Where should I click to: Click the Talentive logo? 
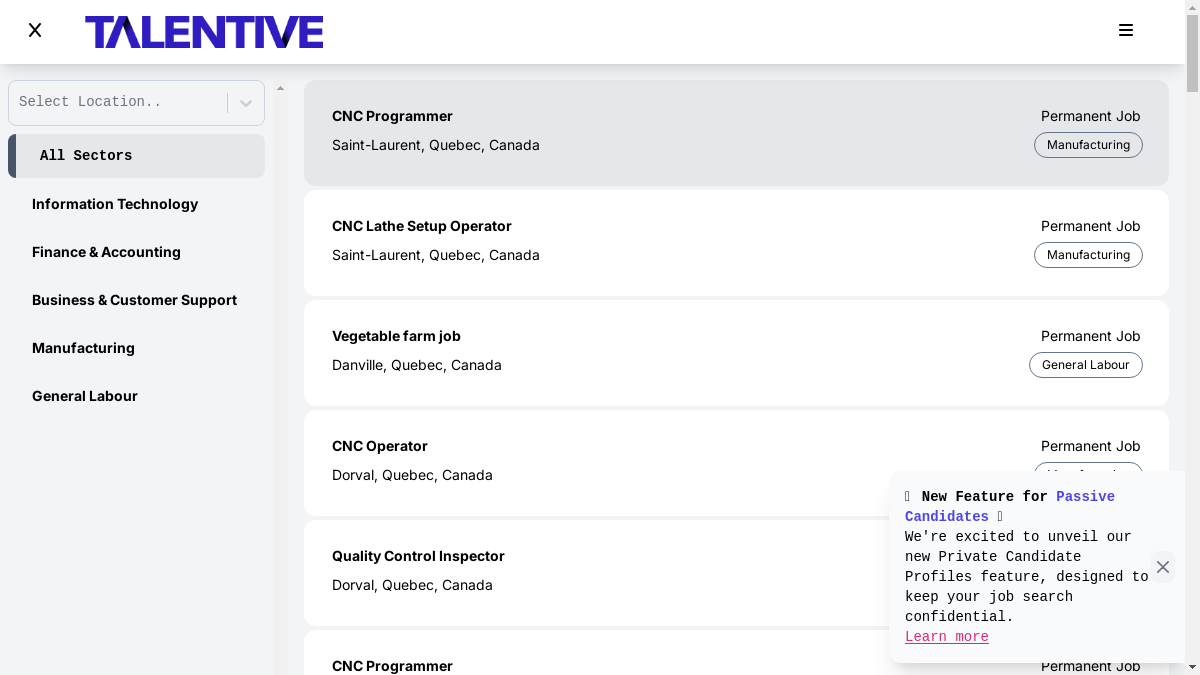[204, 32]
